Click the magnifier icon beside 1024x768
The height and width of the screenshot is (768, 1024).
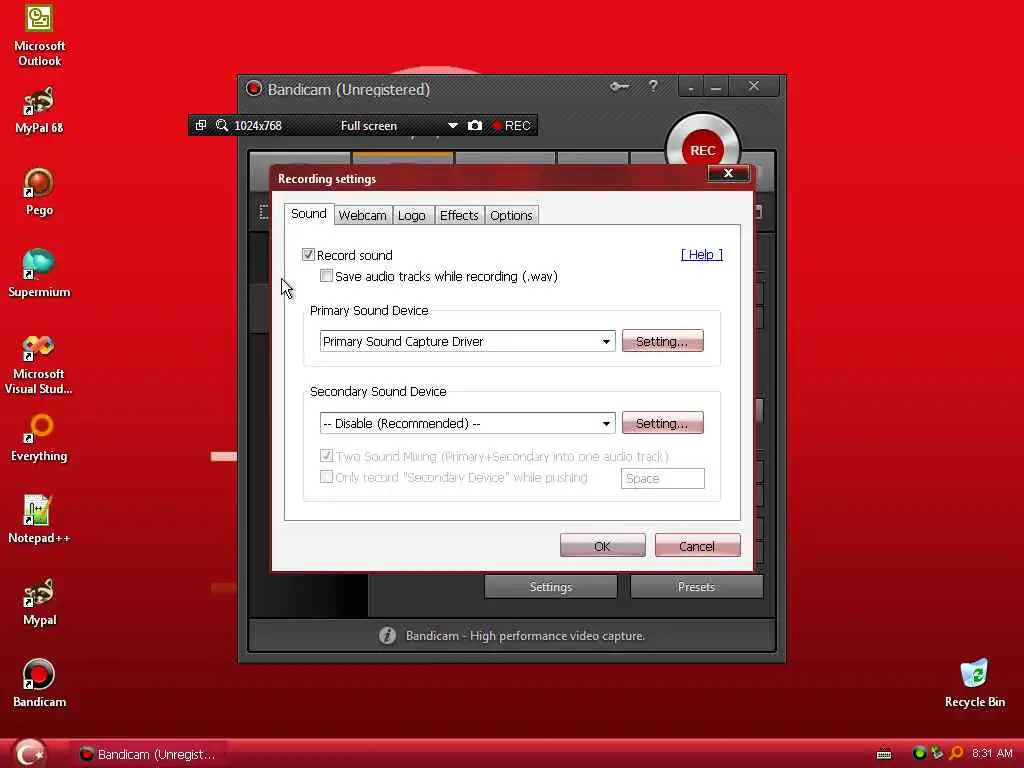(x=221, y=125)
